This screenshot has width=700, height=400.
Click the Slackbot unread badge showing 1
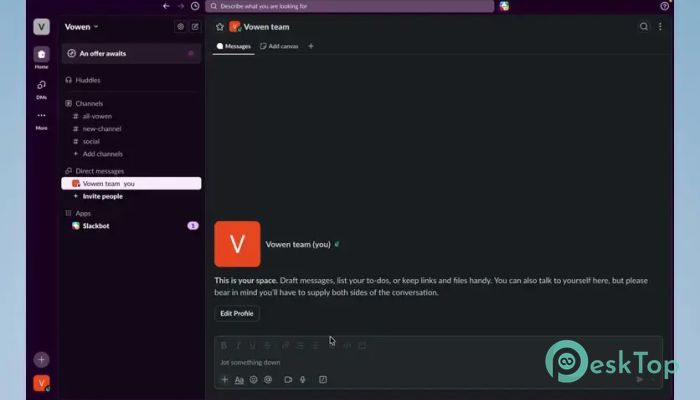click(x=193, y=226)
